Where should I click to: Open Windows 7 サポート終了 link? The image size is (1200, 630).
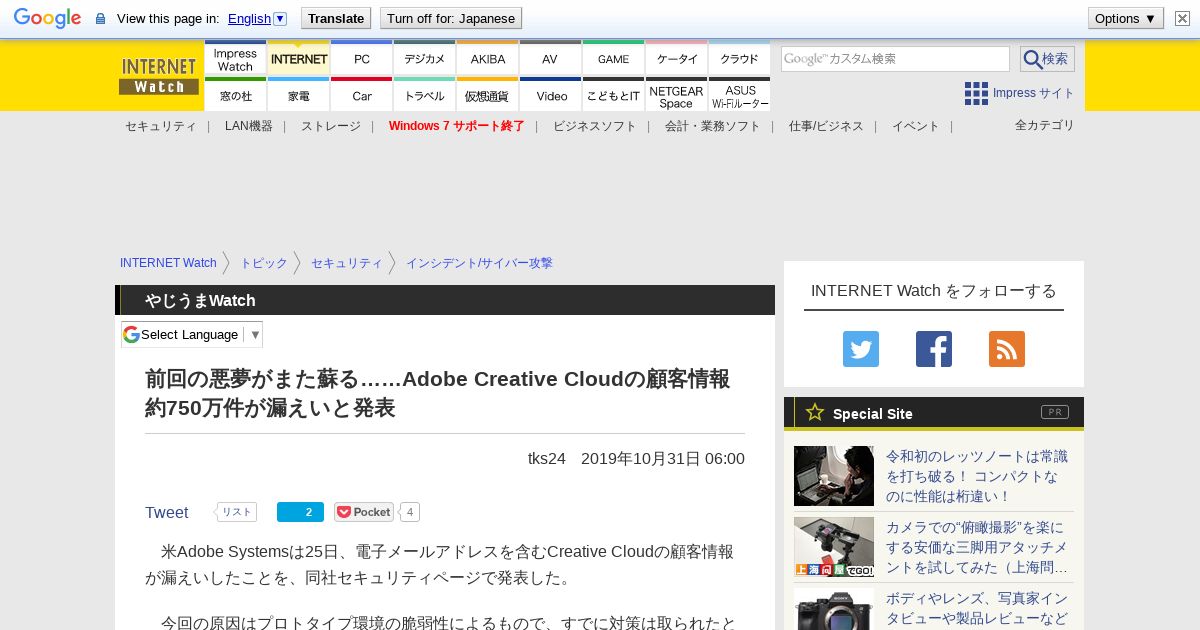457,126
